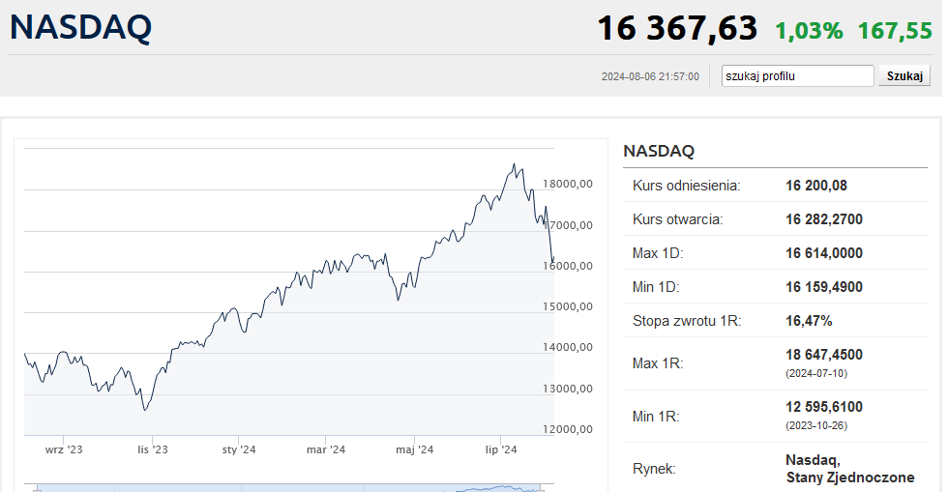Screen dimensions: 948x492
Task: Select the 'wrz '23' x-axis label
Action: [x=63, y=450]
